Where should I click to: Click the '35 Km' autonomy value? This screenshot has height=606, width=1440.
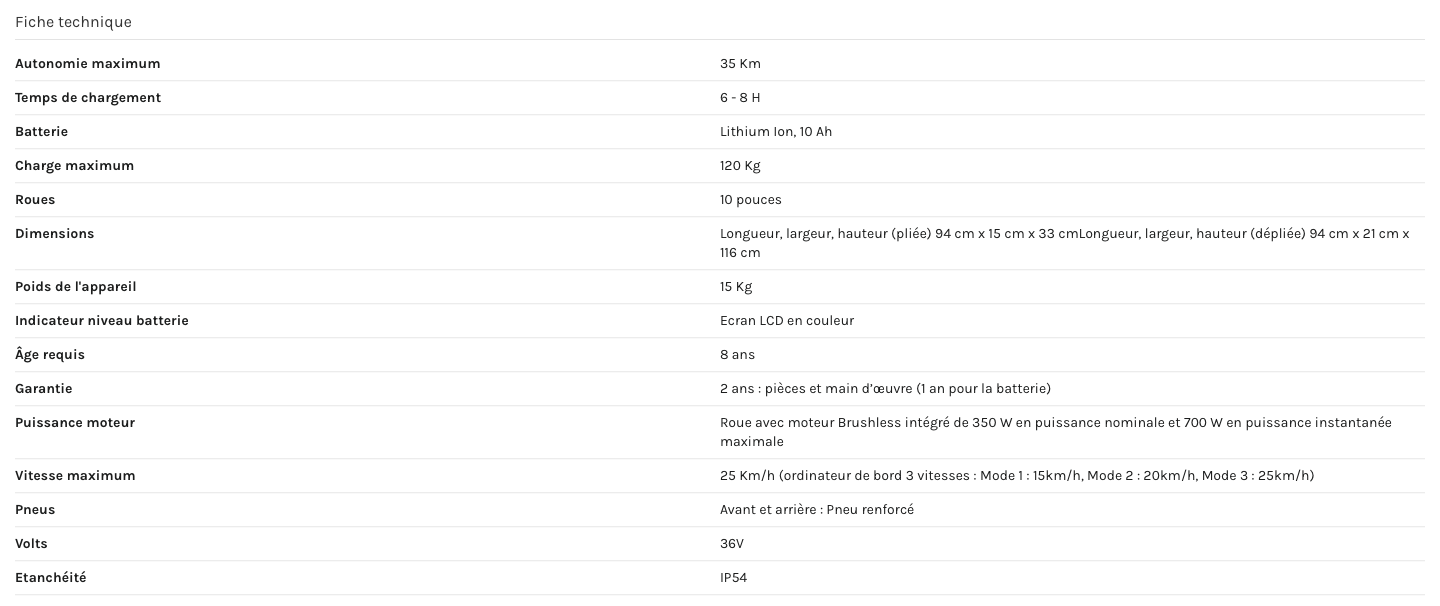pos(740,64)
